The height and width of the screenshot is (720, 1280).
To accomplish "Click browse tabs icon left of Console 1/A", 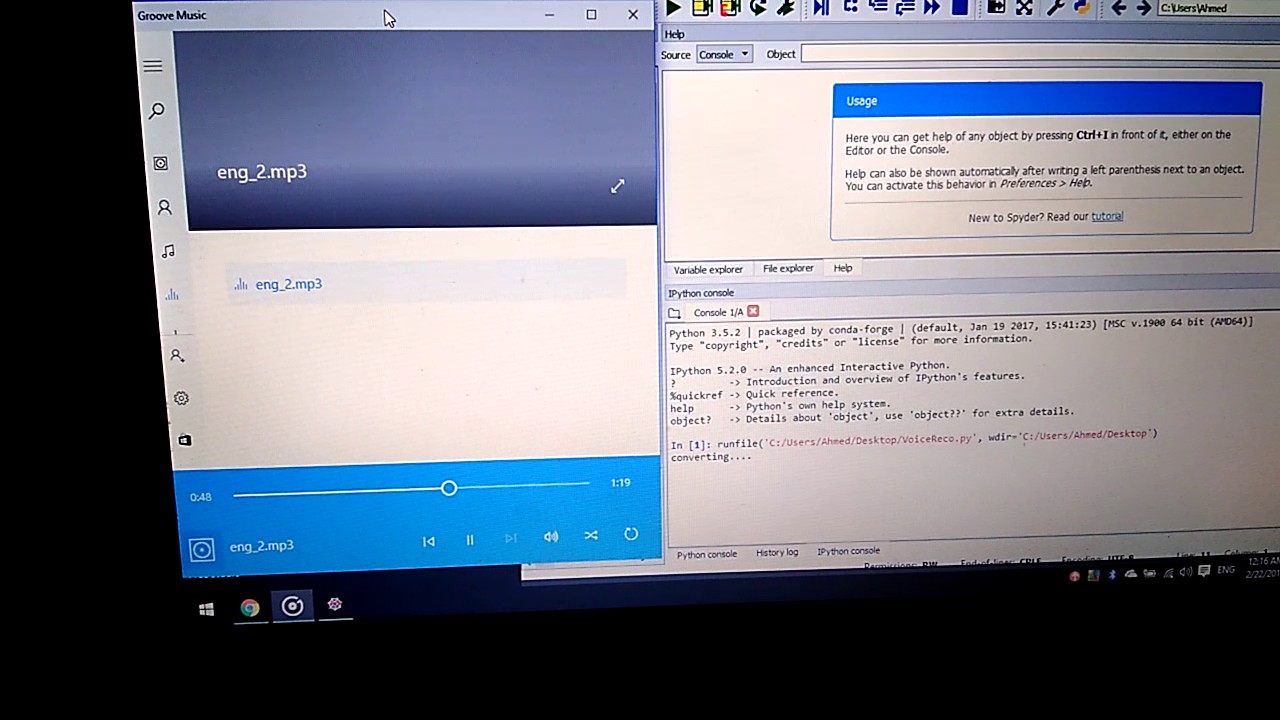I will (674, 313).
